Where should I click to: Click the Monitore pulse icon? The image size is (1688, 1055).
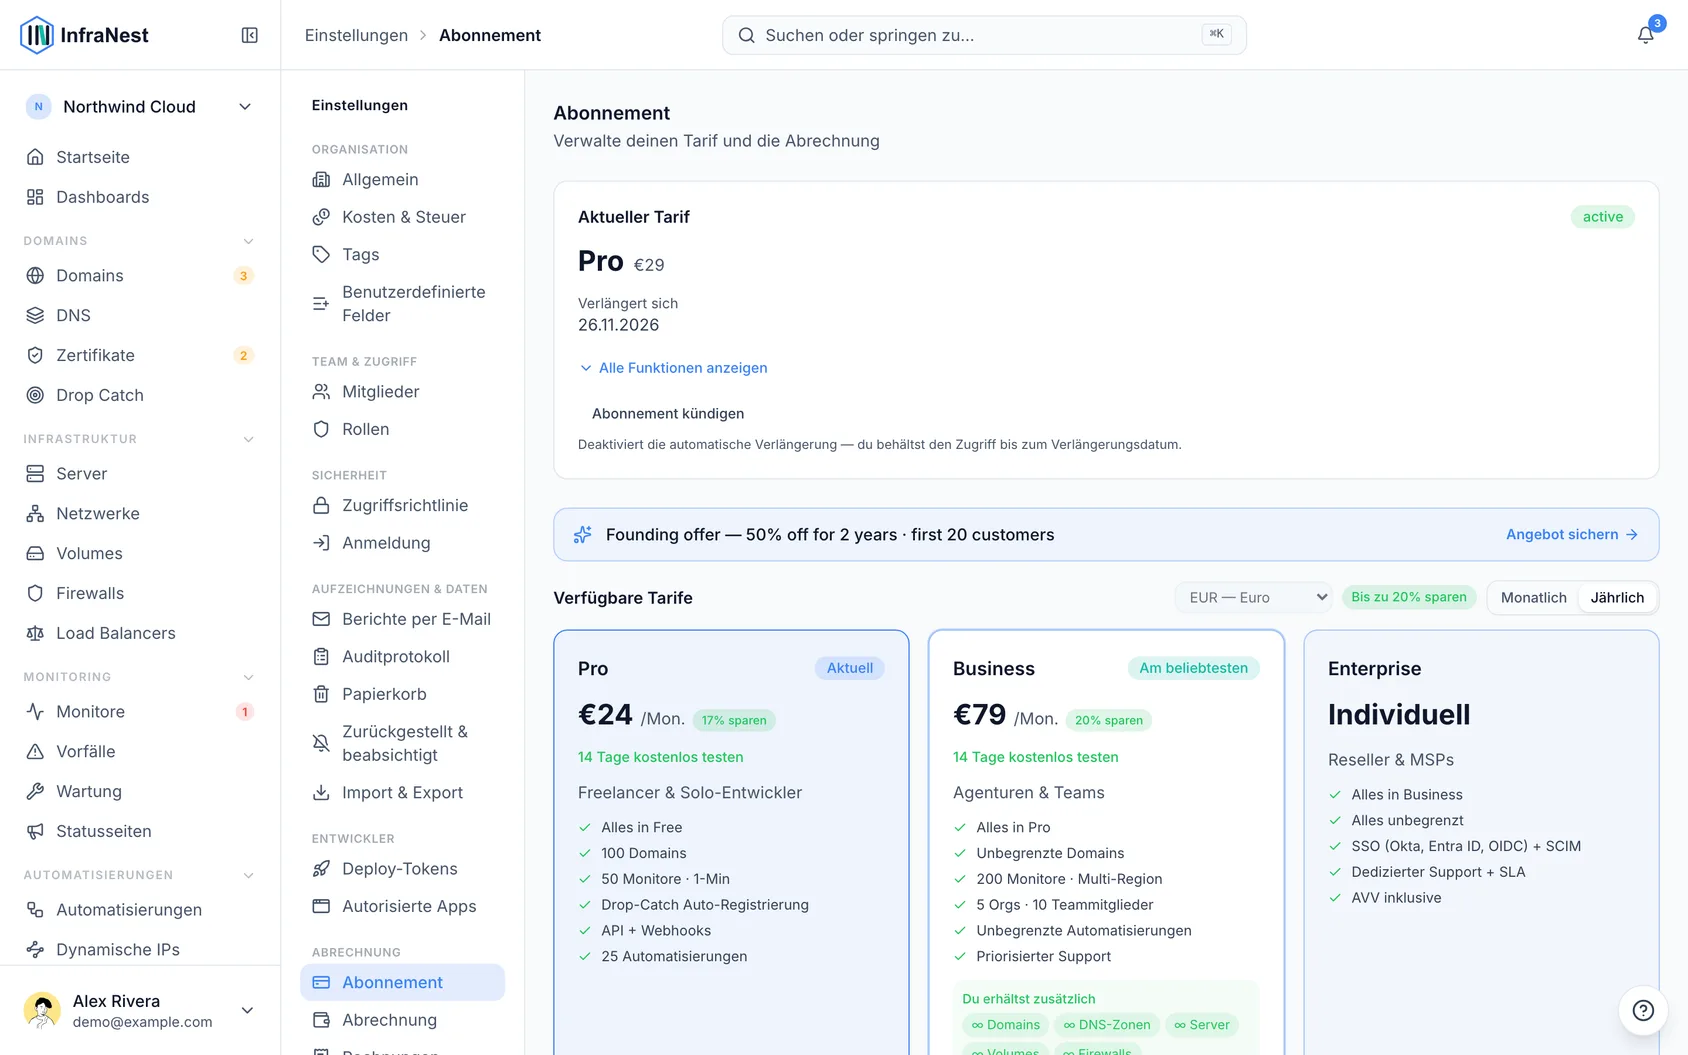tap(35, 711)
